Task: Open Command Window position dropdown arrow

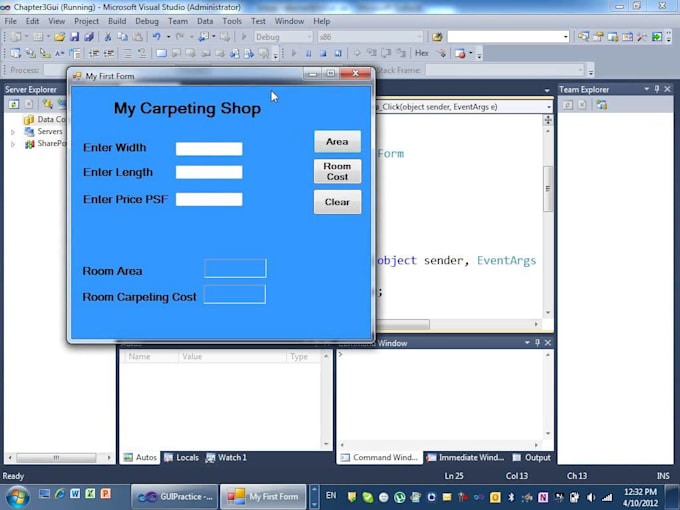Action: pyautogui.click(x=527, y=343)
